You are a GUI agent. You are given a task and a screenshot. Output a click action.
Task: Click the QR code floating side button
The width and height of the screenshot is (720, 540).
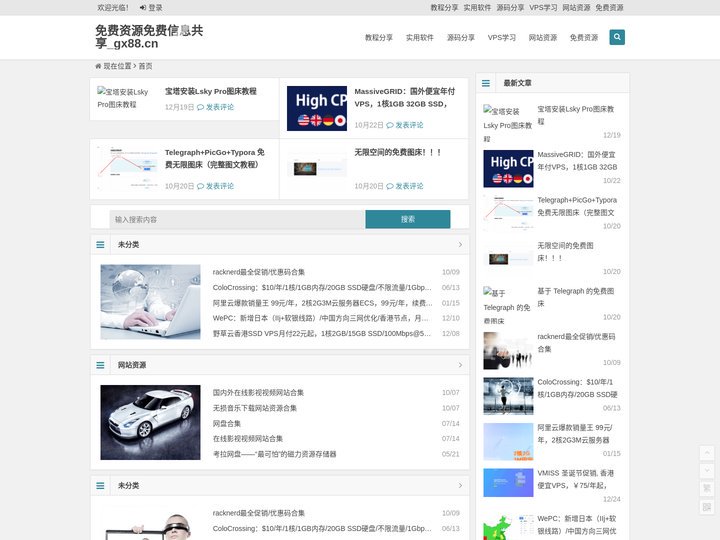click(707, 506)
